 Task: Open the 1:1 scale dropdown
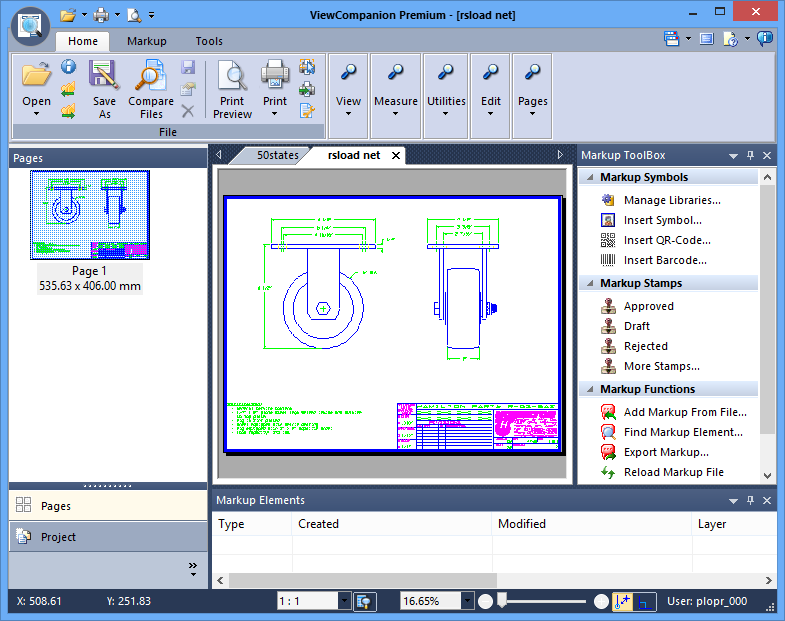pos(344,601)
